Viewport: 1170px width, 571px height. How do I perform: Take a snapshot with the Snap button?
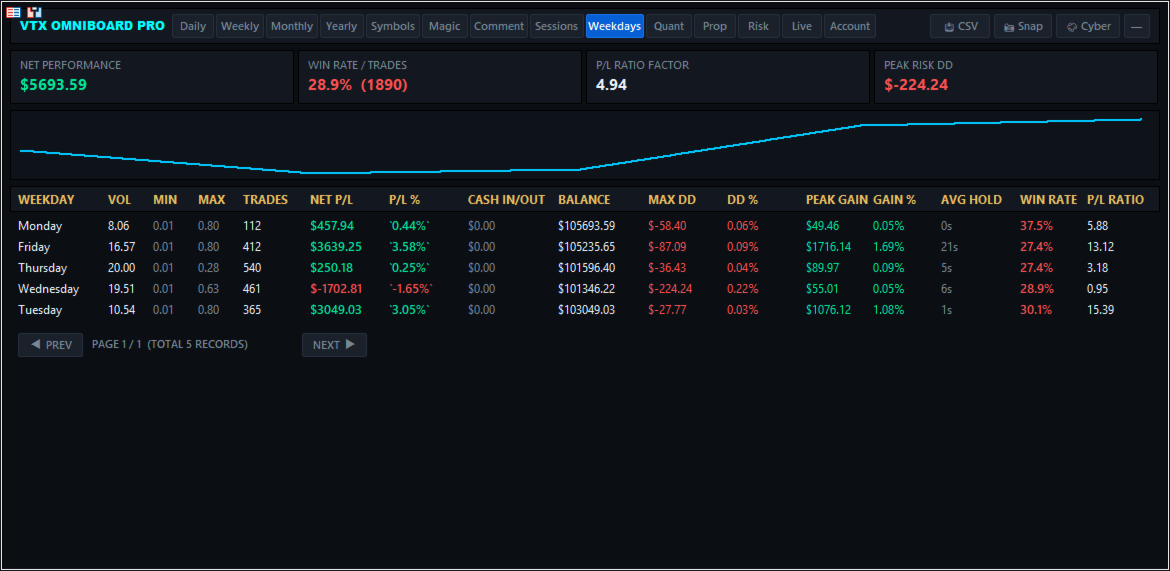(x=1023, y=26)
